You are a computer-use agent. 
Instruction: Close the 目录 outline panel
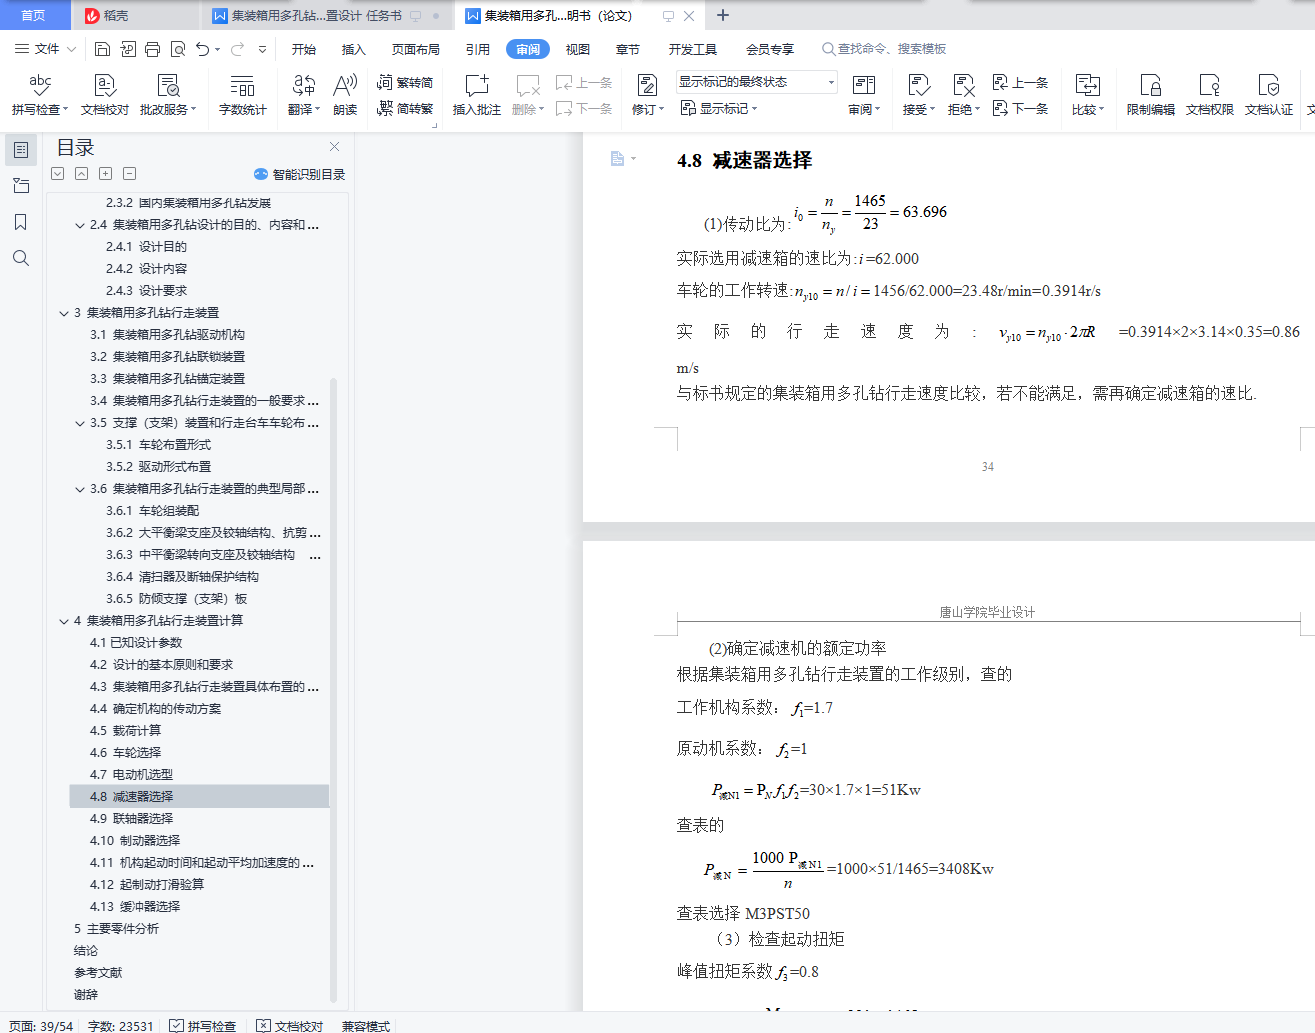pos(335,147)
